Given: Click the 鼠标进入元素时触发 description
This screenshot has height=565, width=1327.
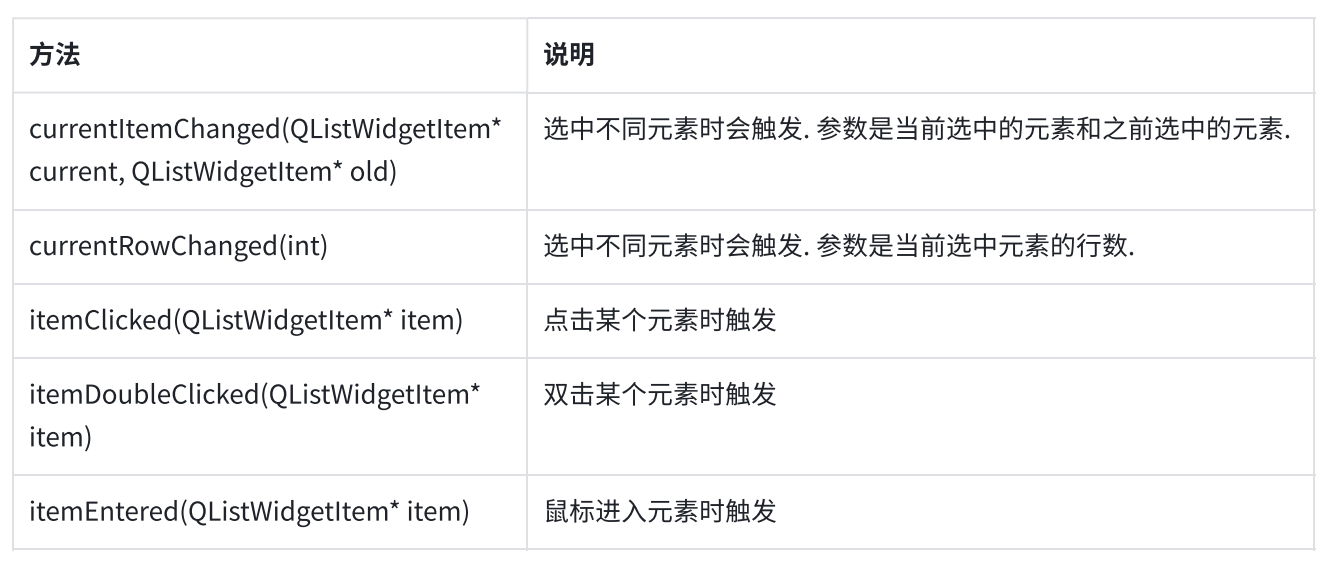Looking at the screenshot, I should [x=660, y=512].
